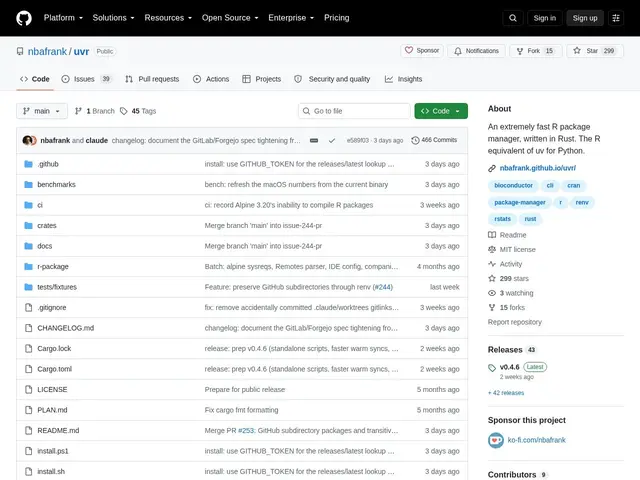Click the file icon for CHANGELOG.md
Image resolution: width=640 pixels, height=480 pixels.
point(28,328)
